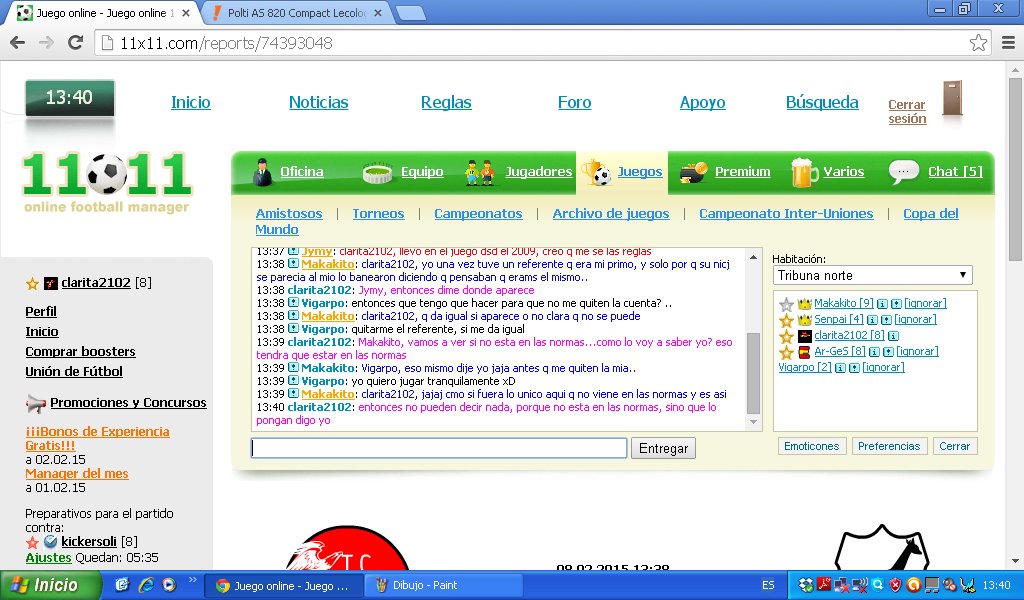Click the Varios beer mug icon
Viewport: 1024px width, 600px height.
pyautogui.click(x=804, y=172)
